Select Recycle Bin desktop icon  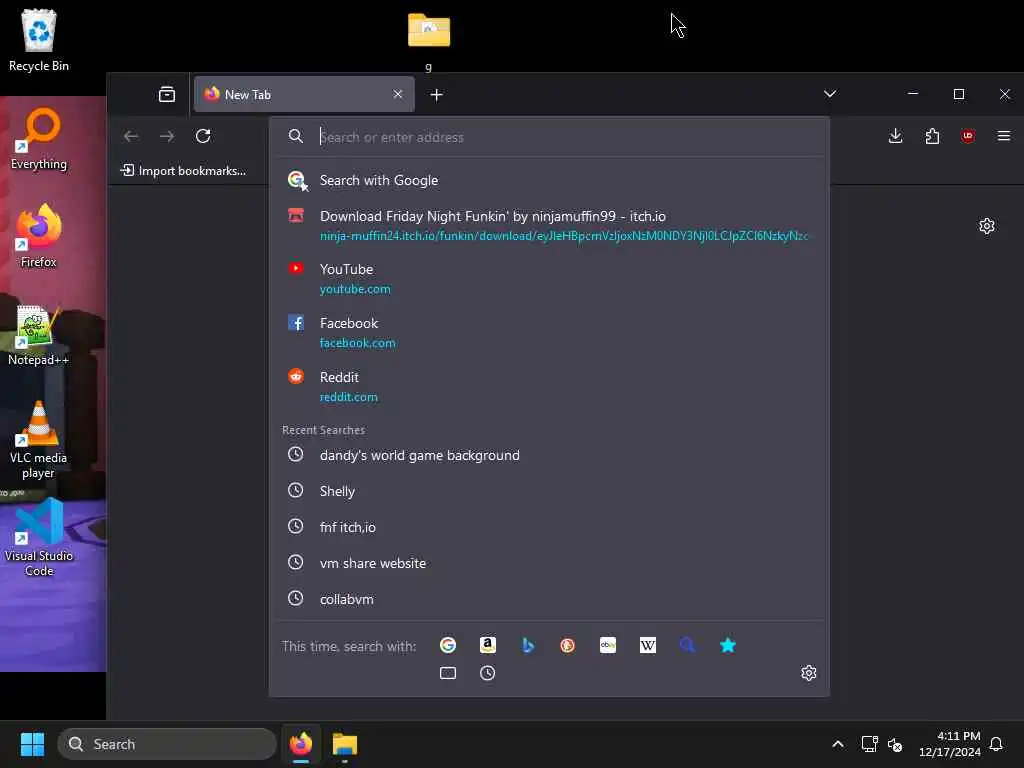(x=39, y=40)
